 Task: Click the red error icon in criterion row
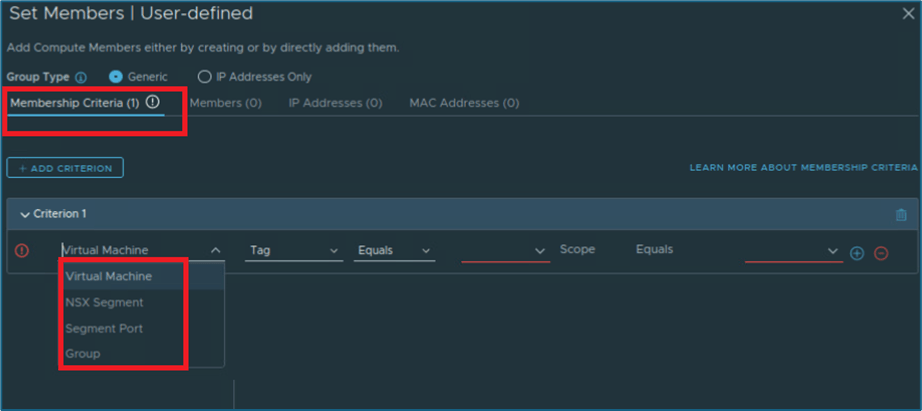click(x=22, y=251)
